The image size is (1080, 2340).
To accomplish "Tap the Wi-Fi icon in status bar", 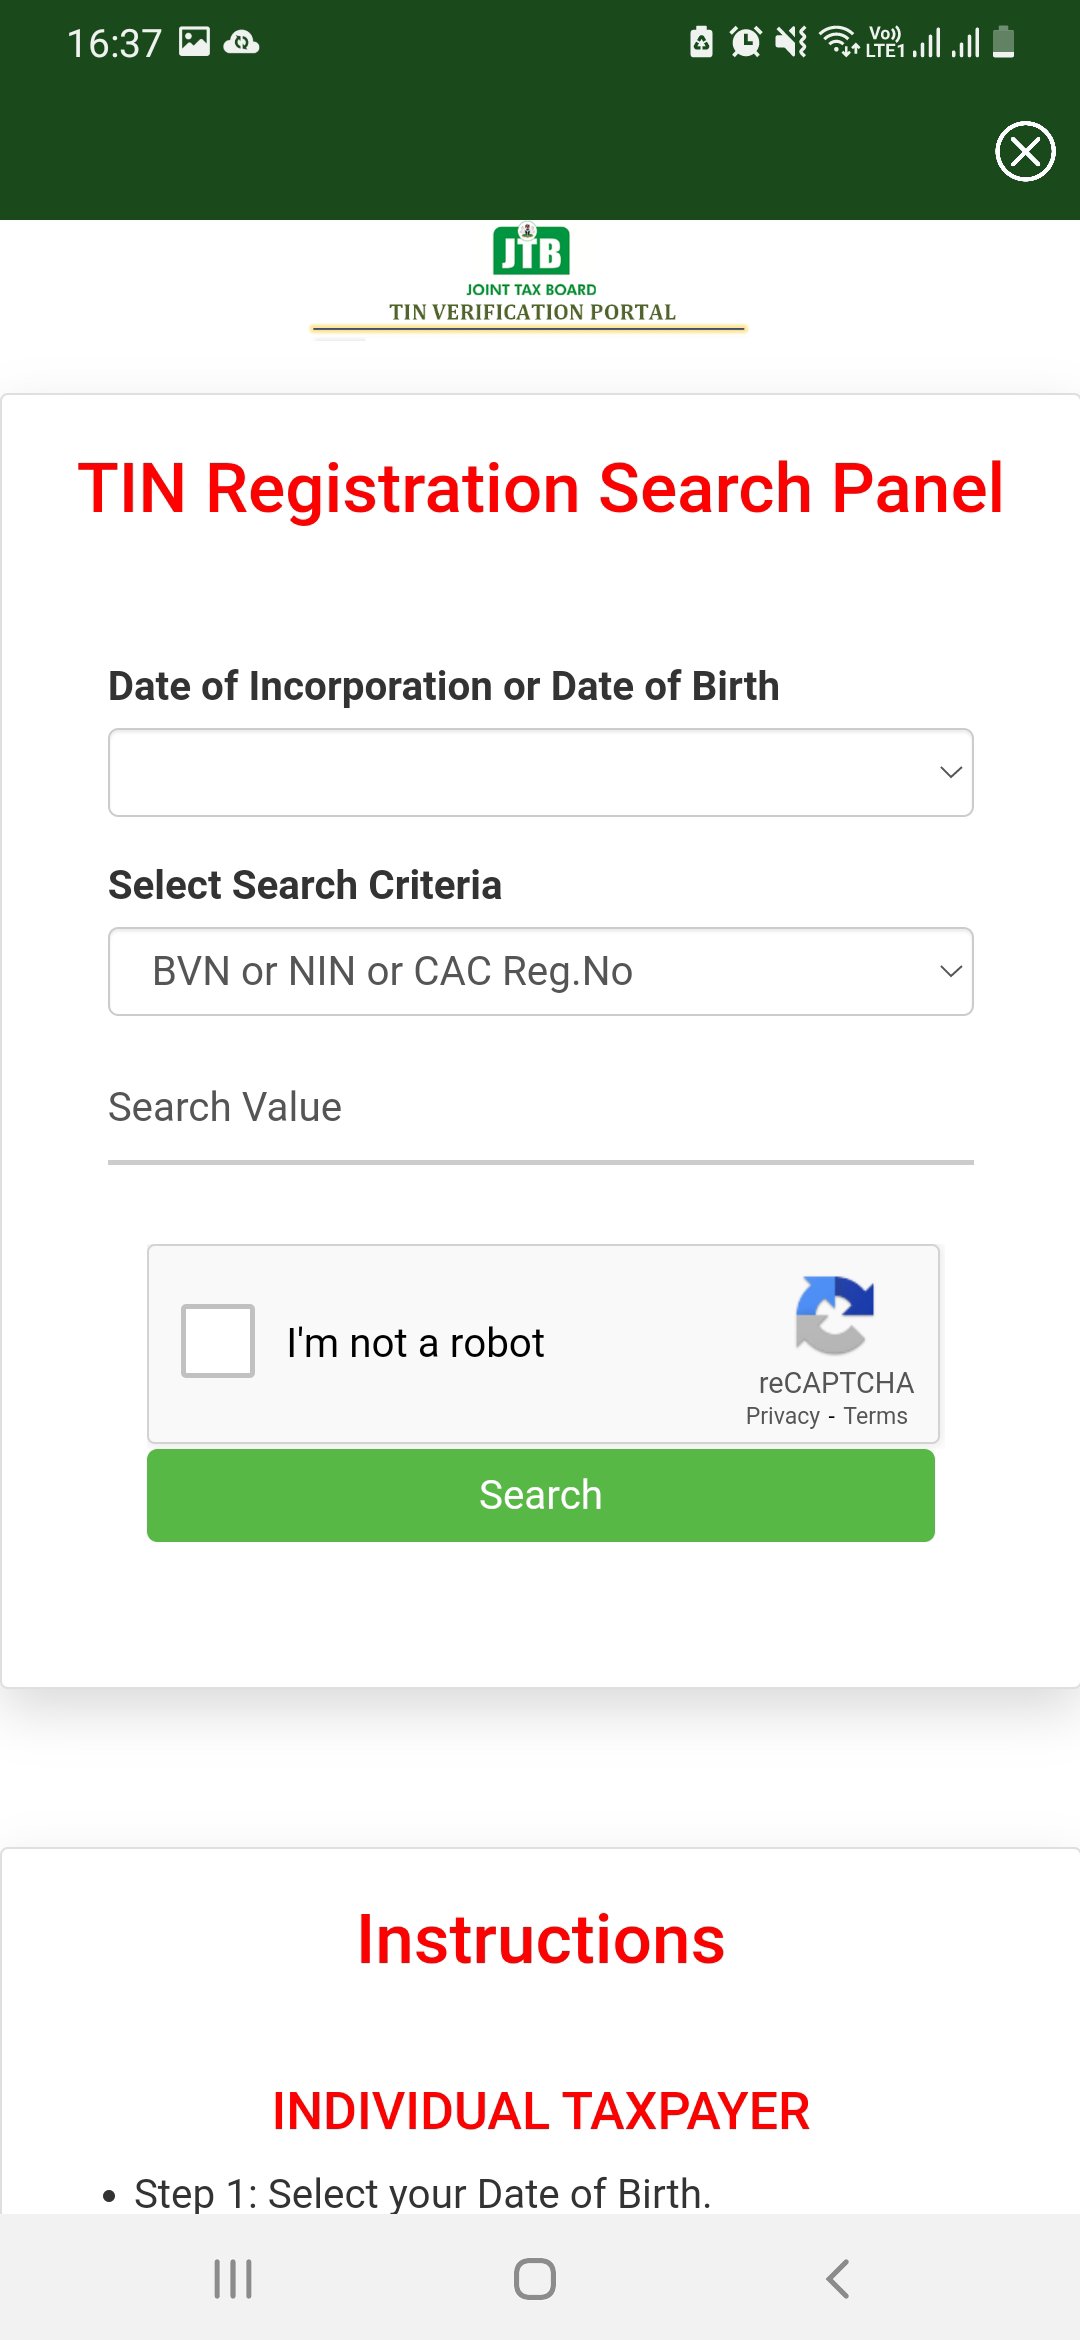I will (x=837, y=42).
